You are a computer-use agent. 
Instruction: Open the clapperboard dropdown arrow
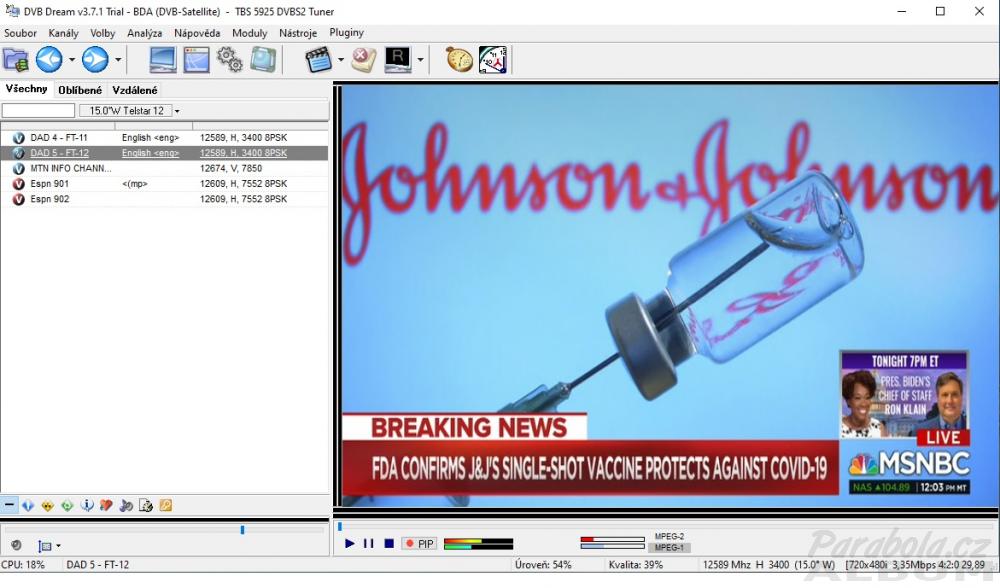(x=341, y=60)
